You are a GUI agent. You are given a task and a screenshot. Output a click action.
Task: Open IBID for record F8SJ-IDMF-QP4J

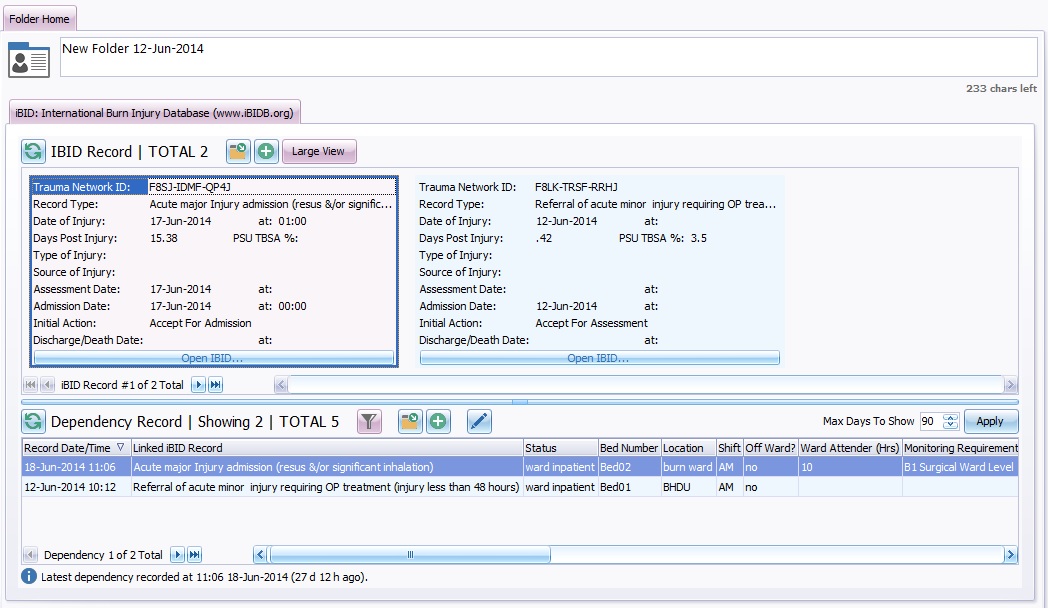click(x=212, y=358)
